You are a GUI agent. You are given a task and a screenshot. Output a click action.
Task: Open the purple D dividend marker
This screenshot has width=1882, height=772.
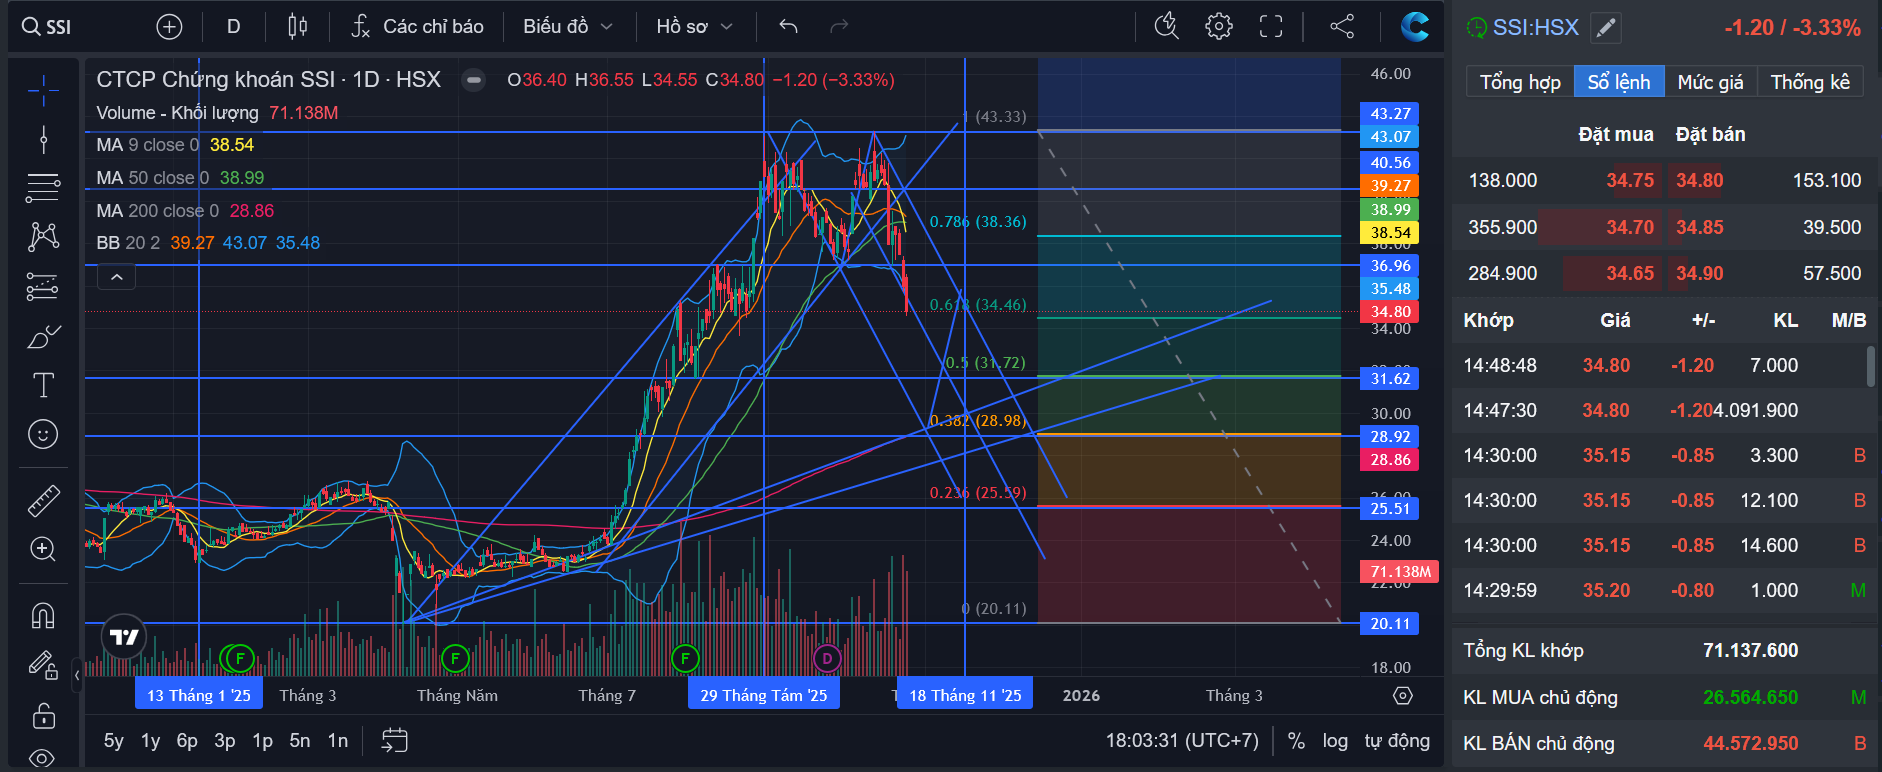(x=827, y=658)
